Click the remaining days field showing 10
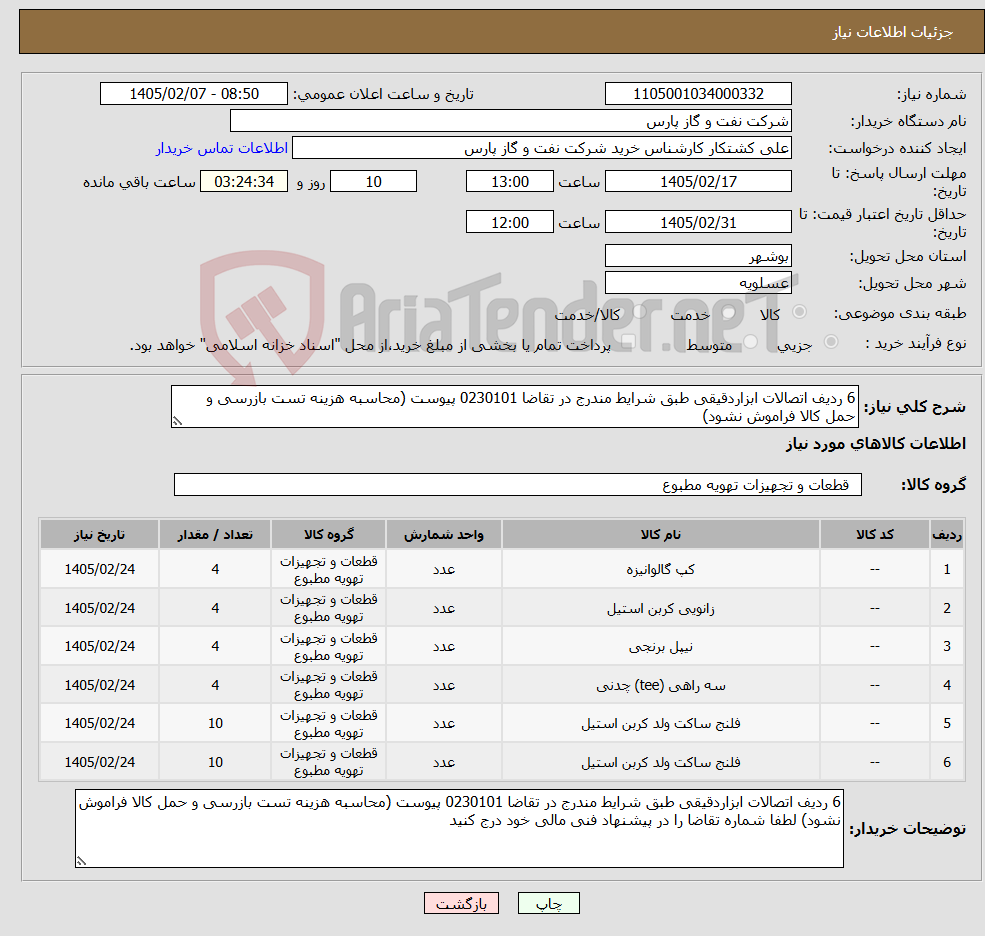 pos(373,182)
